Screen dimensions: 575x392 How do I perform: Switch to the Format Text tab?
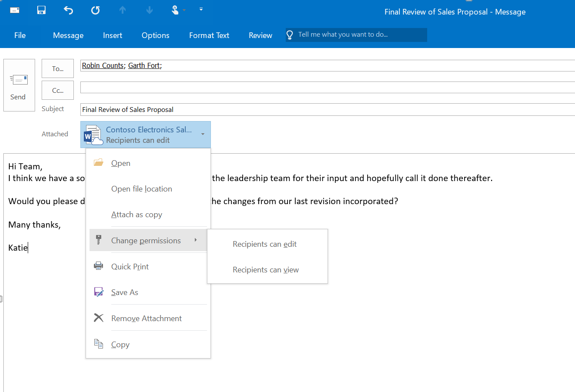[209, 35]
